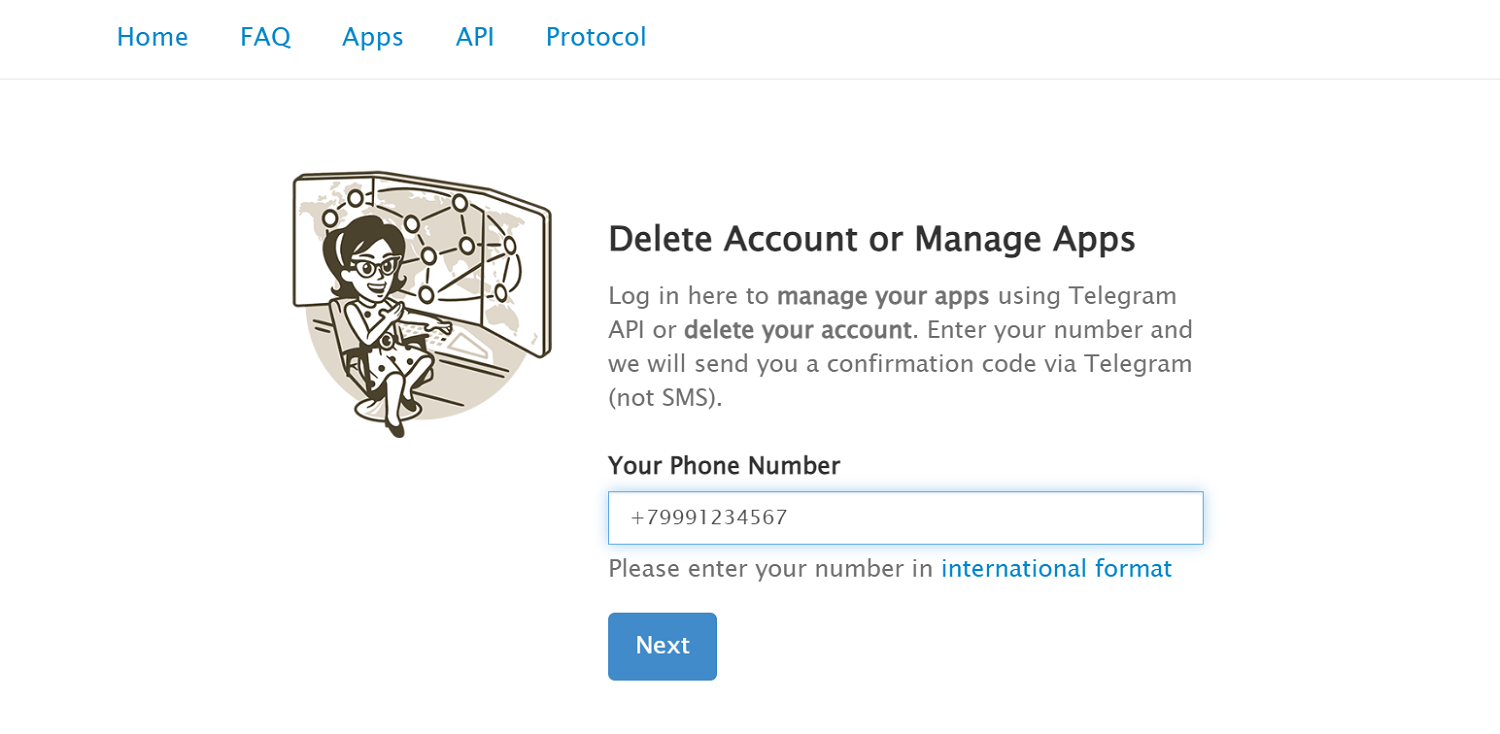Image resolution: width=1500 pixels, height=734 pixels.
Task: Click the Delete Account or Manage Apps heading
Action: (871, 239)
